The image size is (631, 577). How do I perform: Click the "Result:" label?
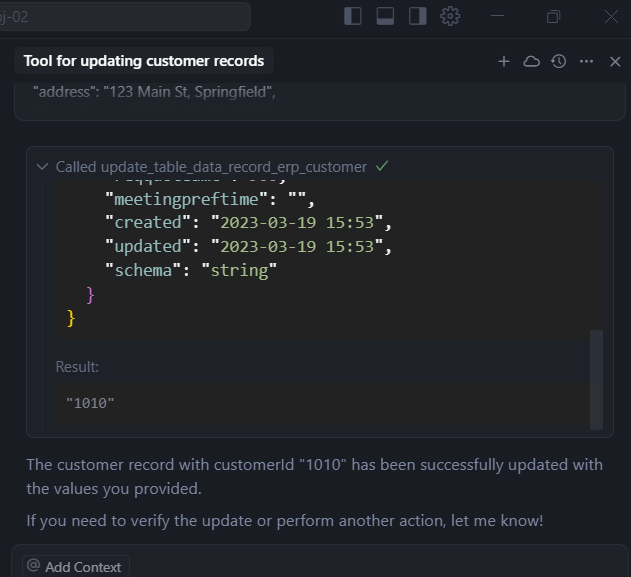coord(77,367)
